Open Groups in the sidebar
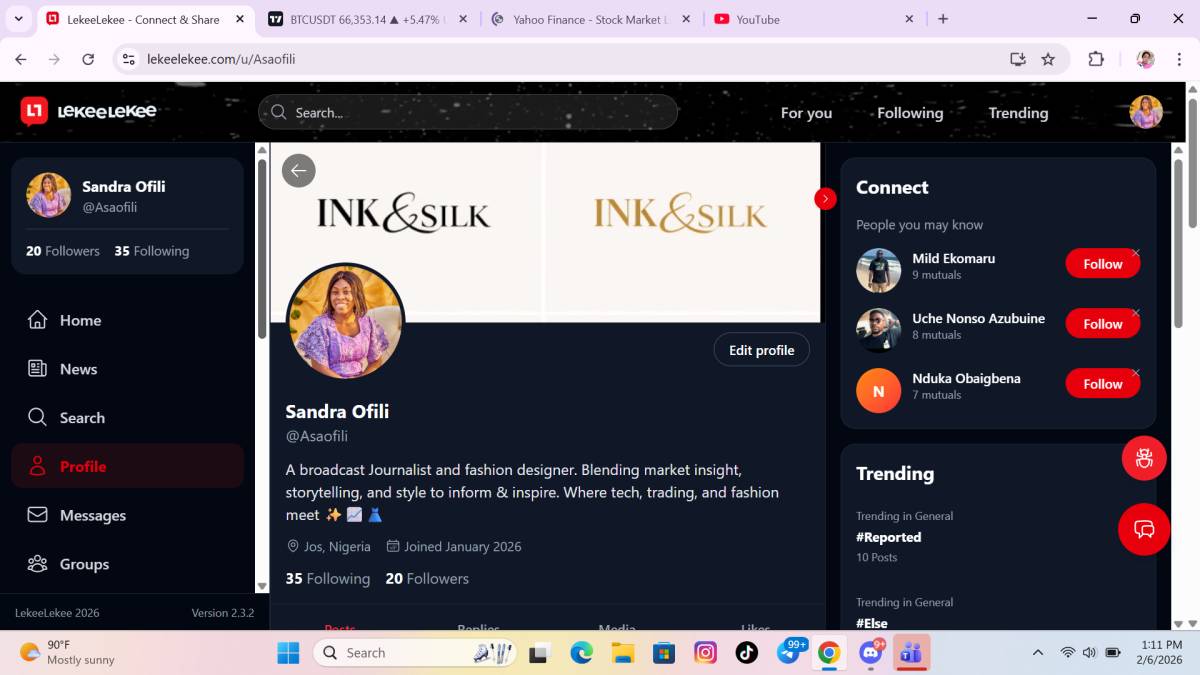 [127, 564]
